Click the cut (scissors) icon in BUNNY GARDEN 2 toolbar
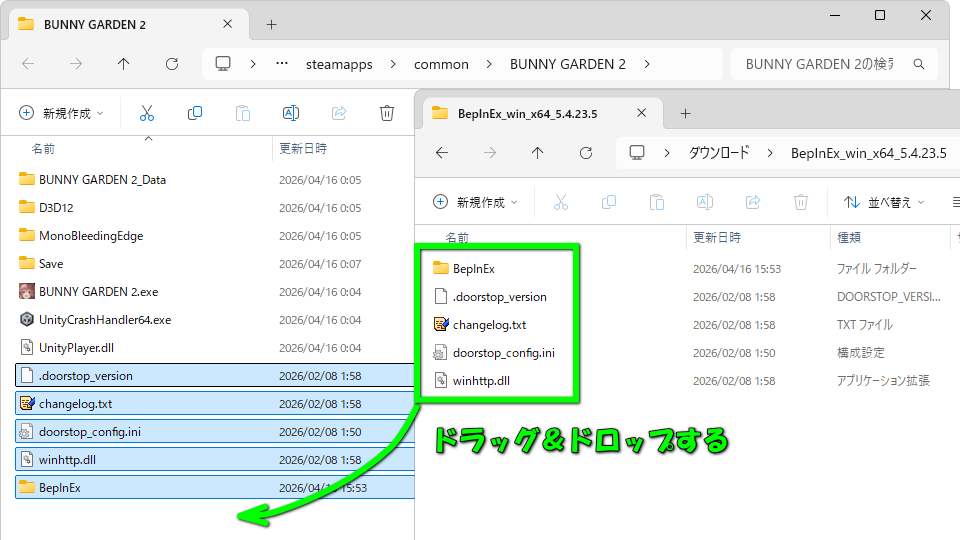The image size is (960, 540). click(x=147, y=113)
